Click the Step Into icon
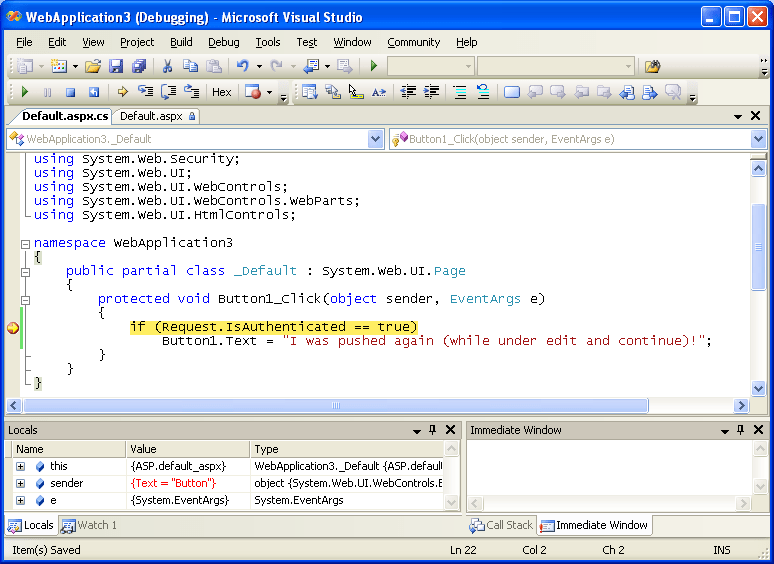This screenshot has width=774, height=564. pos(145,92)
